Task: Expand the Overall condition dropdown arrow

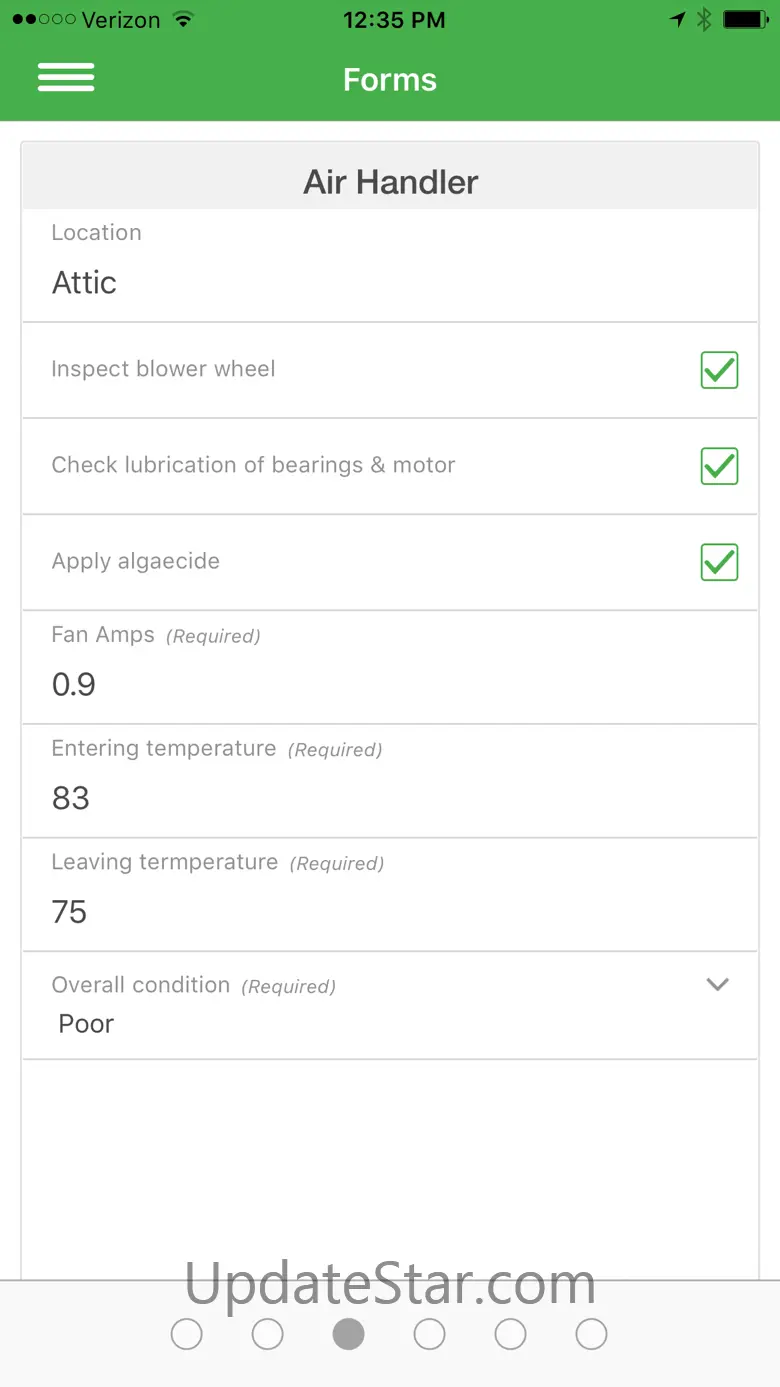Action: click(x=717, y=985)
